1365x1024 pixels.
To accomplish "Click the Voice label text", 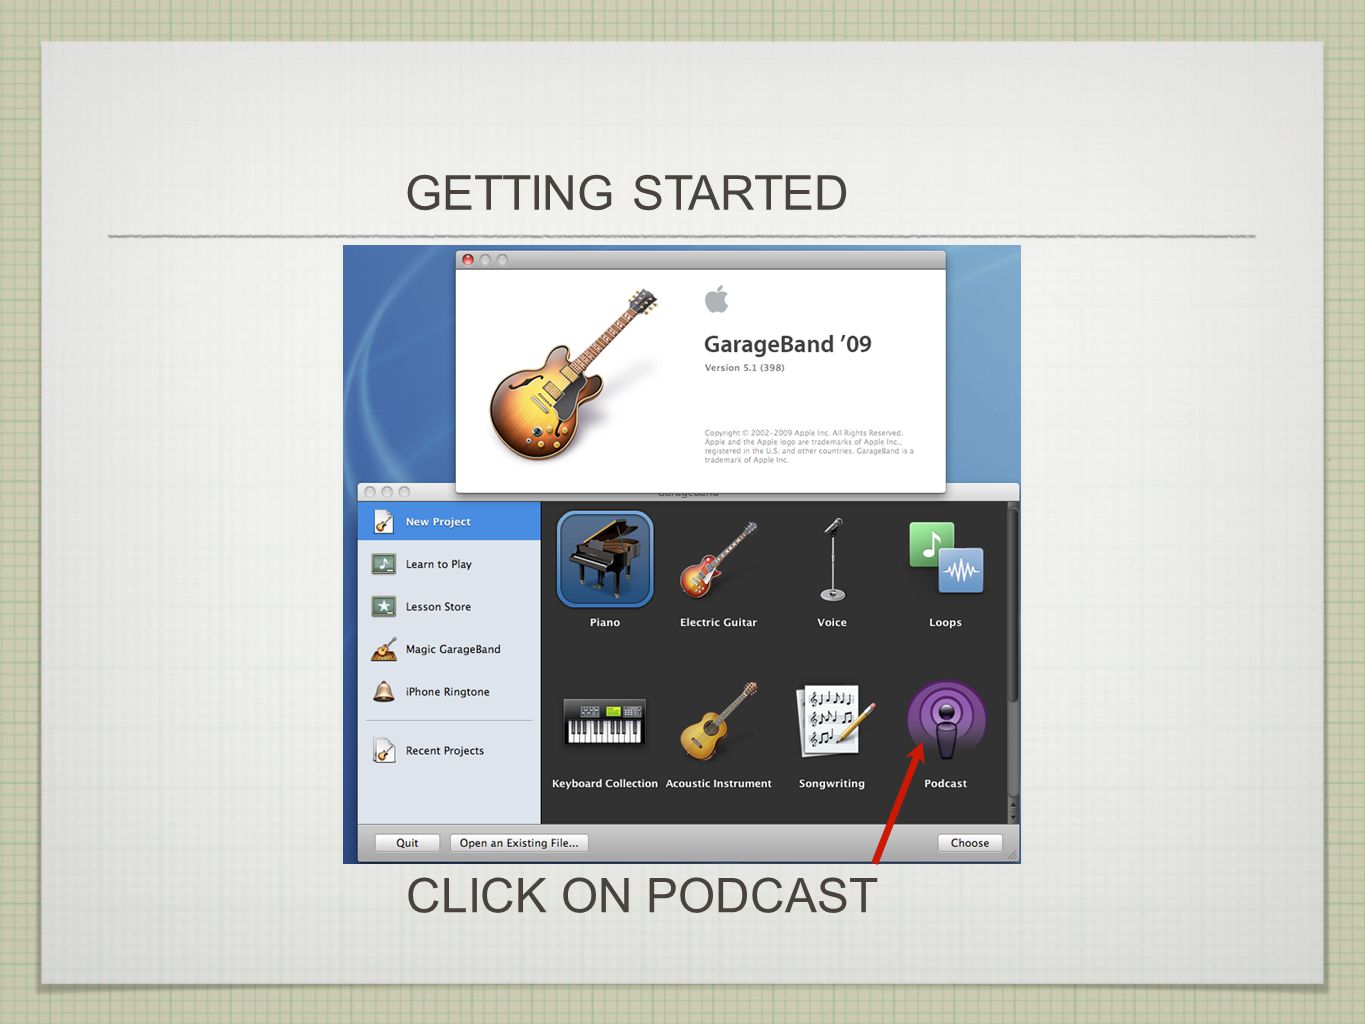I will click(832, 623).
